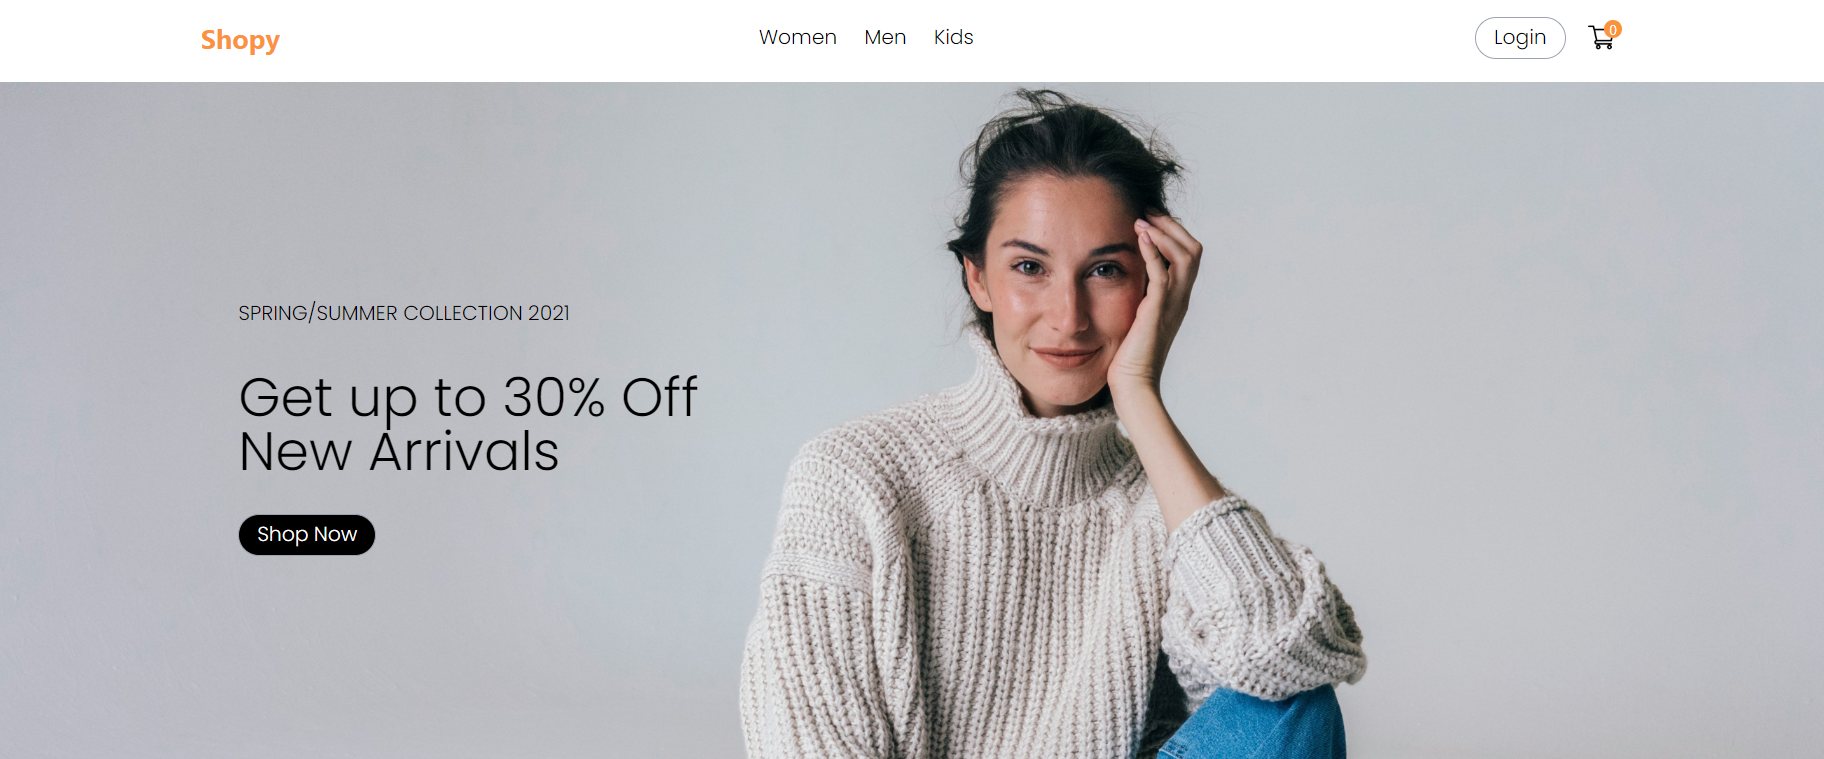Navigate to the Kids section
Screen dimensions: 1824x759
pyautogui.click(x=953, y=37)
